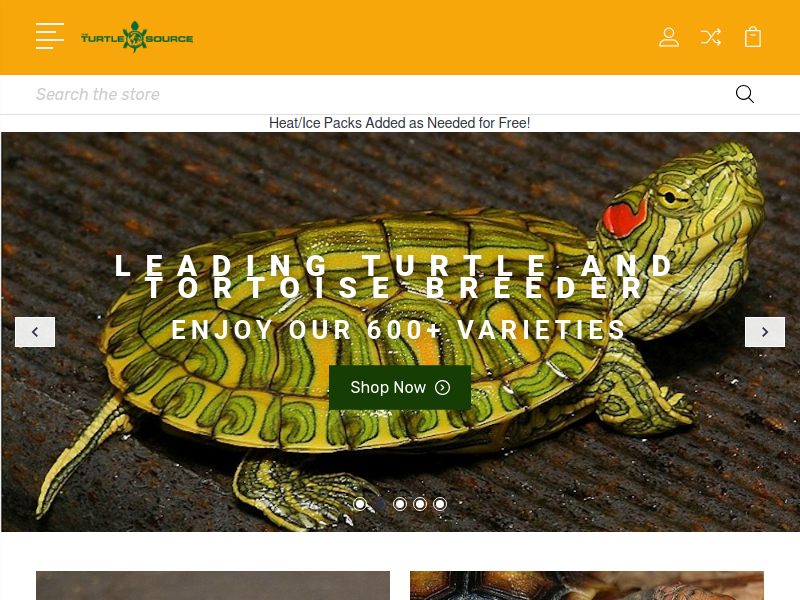Viewport: 800px width, 600px height.
Task: Go to previous slide with left arrow
Action: click(35, 332)
